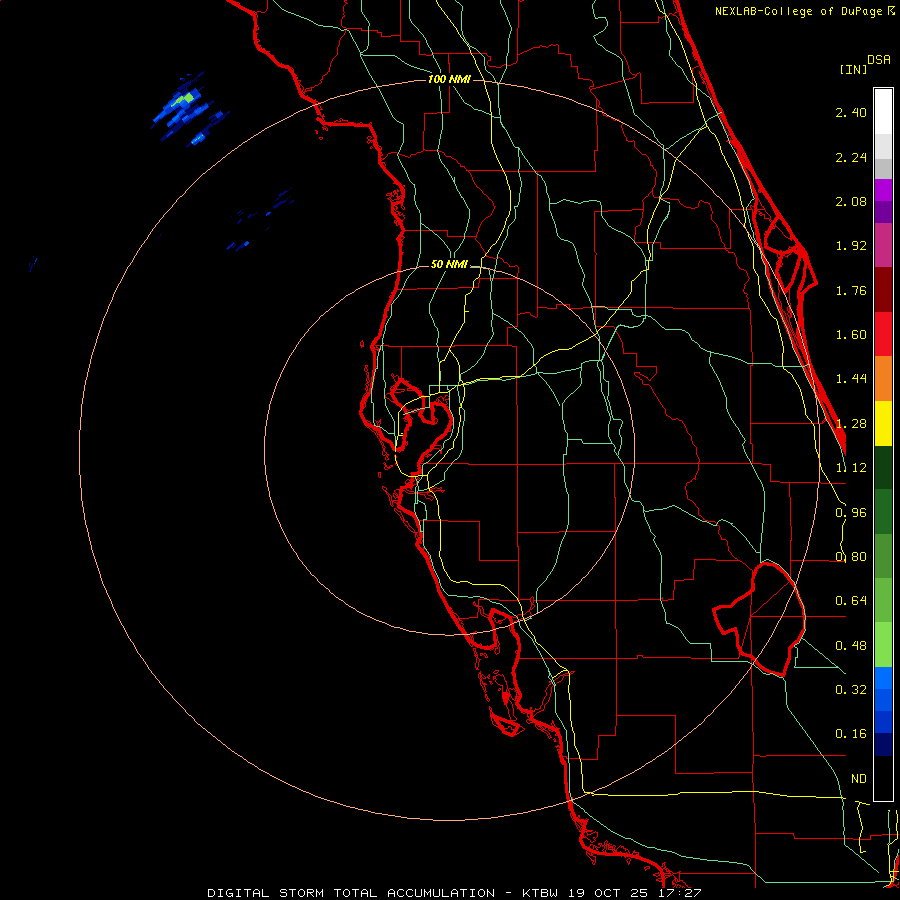
Task: Click the 0.32 legend value
Action: click(851, 690)
